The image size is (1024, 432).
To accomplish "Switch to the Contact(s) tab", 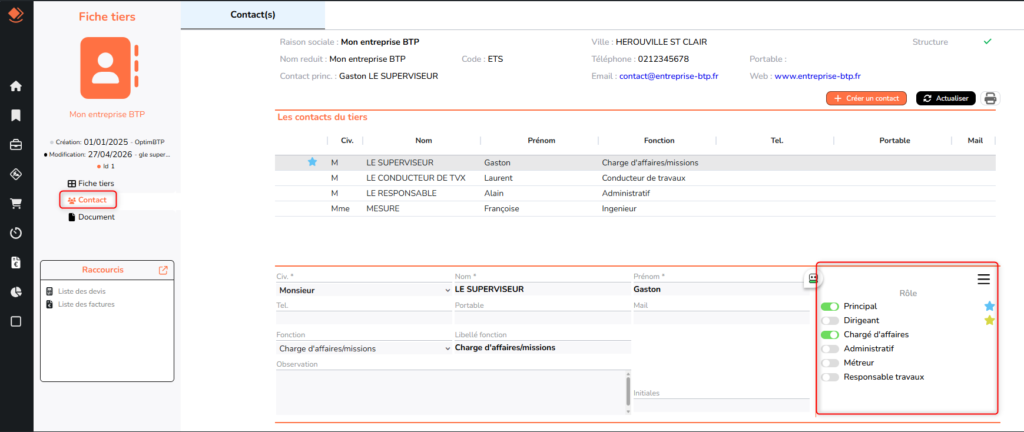I will pyautogui.click(x=253, y=14).
